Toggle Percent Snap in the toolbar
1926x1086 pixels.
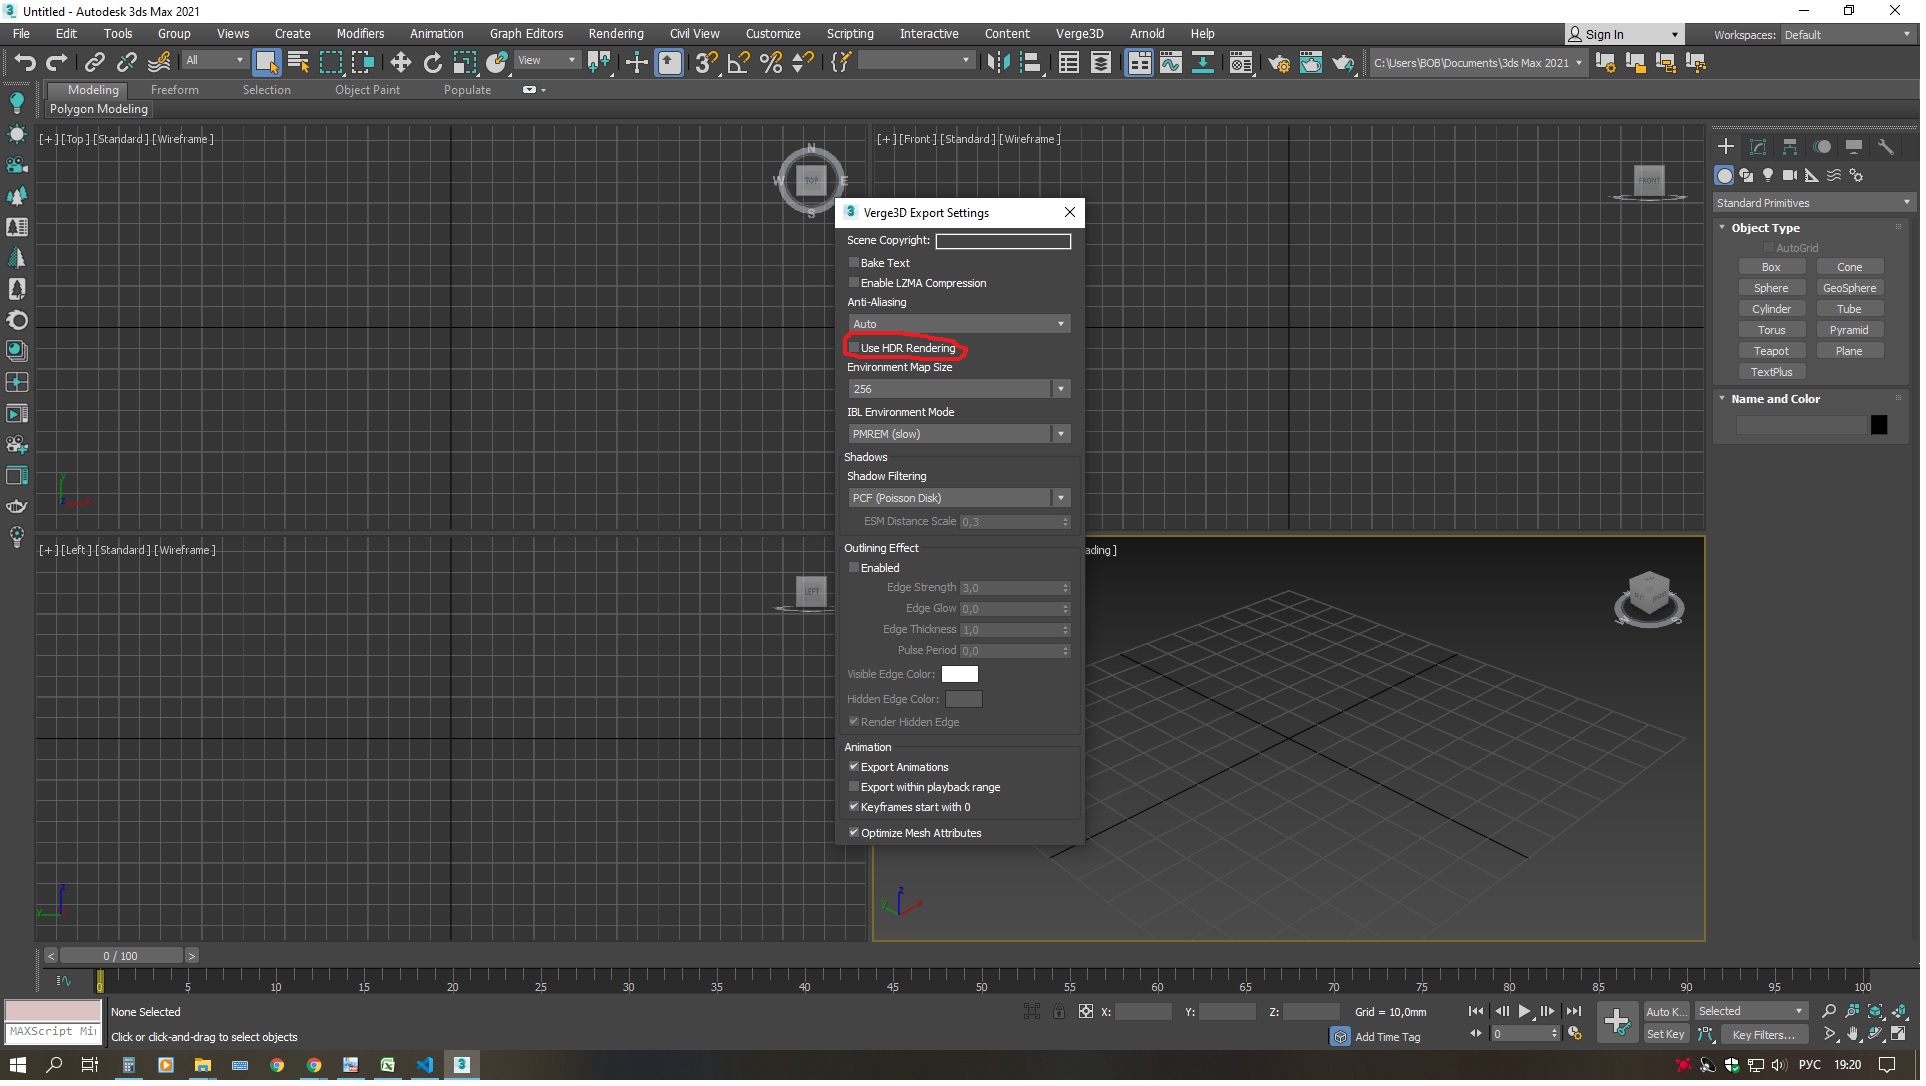point(771,63)
